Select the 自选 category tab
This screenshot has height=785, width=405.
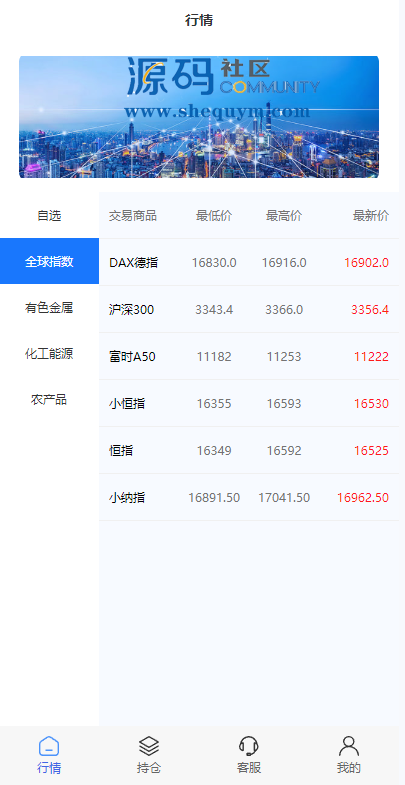(x=49, y=216)
